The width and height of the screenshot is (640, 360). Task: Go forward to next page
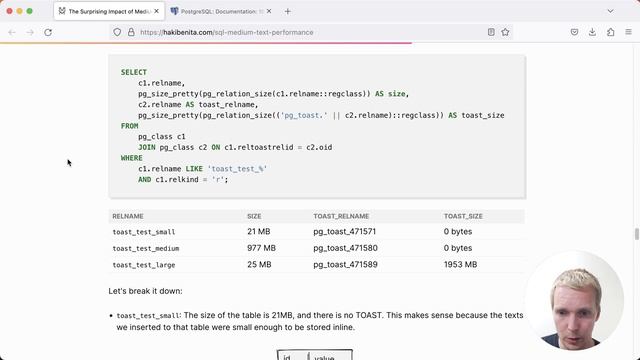[30, 32]
